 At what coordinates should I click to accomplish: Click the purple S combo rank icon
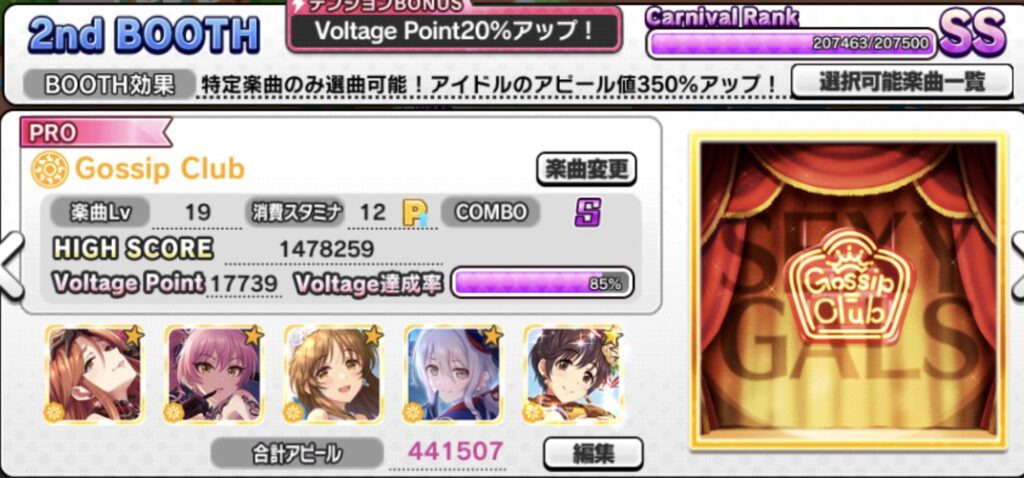(x=588, y=213)
